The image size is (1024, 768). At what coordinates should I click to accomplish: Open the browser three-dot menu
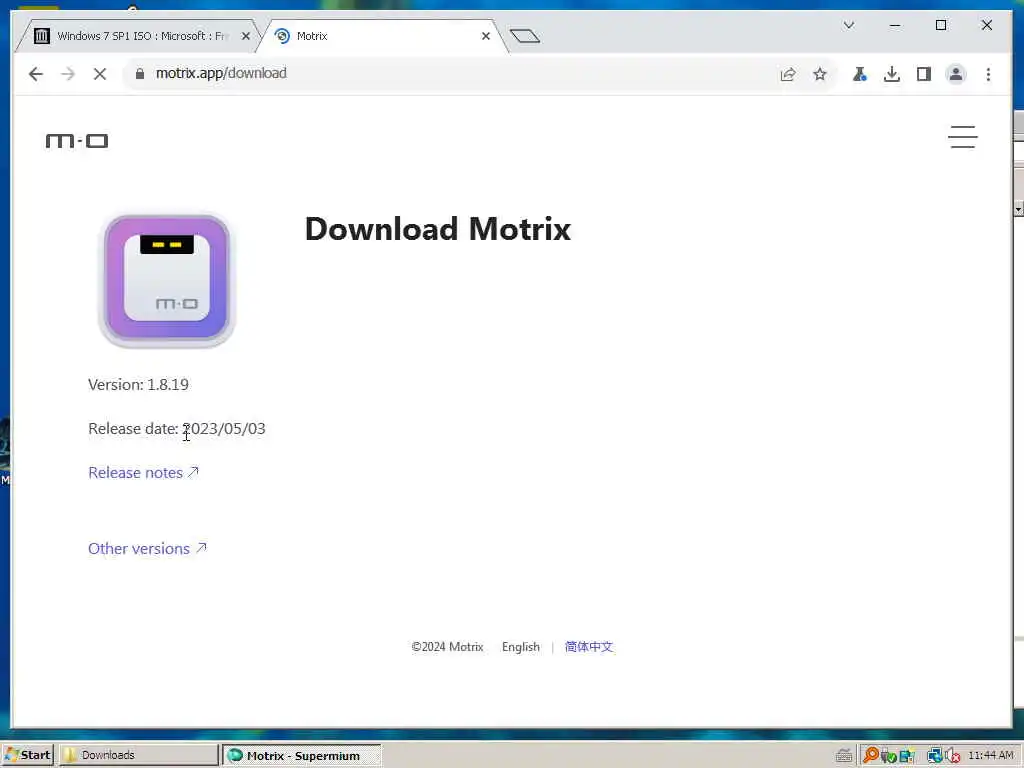pos(988,74)
